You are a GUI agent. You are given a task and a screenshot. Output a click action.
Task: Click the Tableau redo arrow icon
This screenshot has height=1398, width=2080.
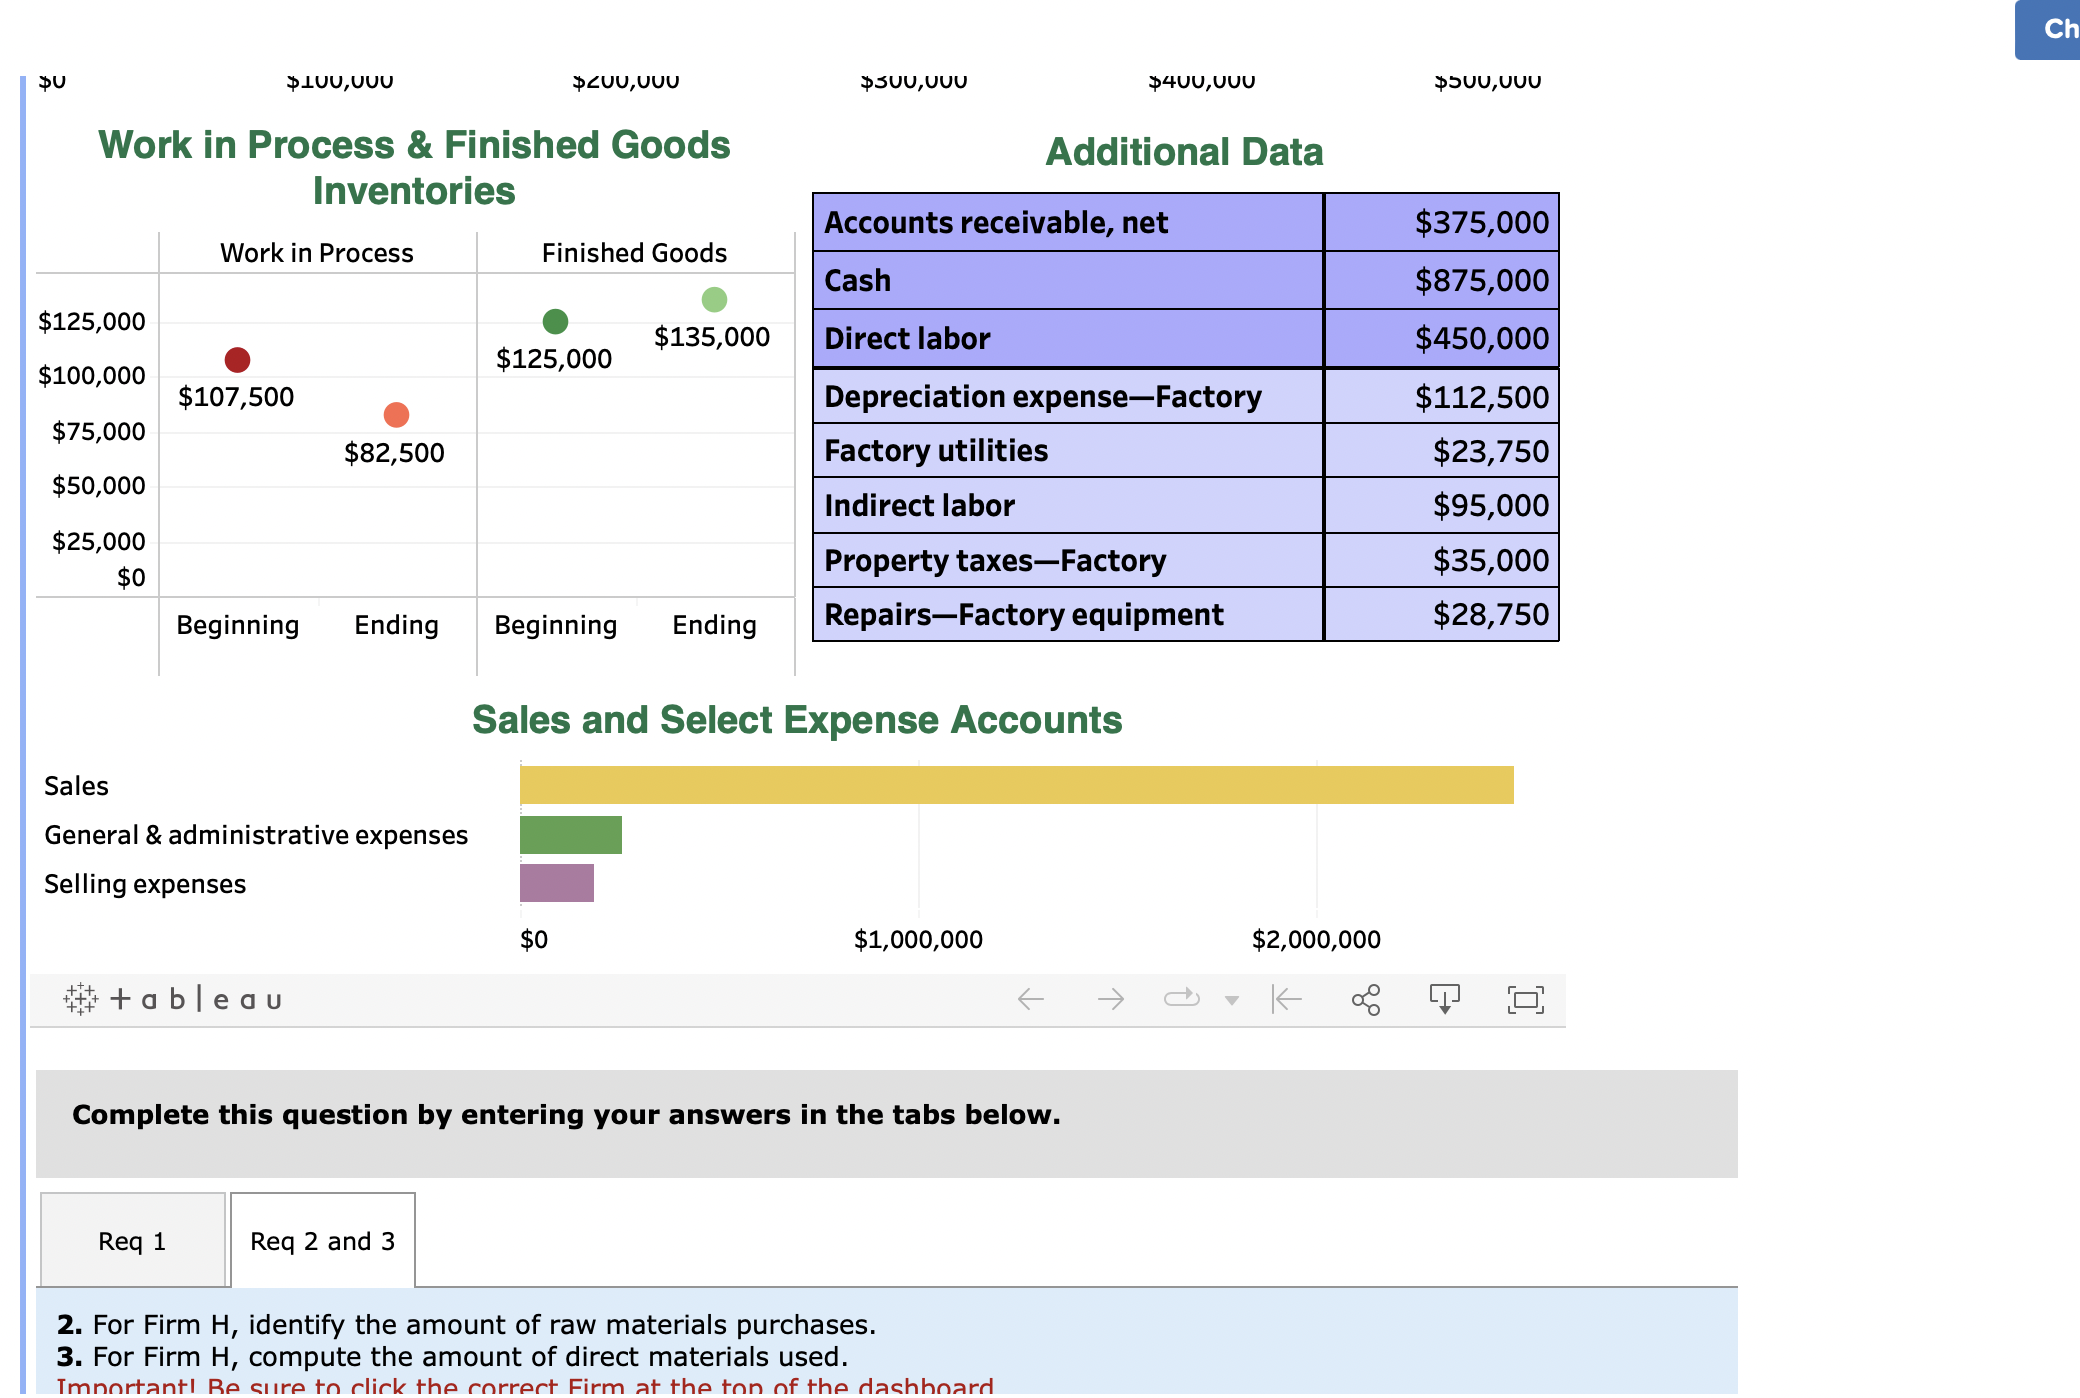click(1110, 999)
